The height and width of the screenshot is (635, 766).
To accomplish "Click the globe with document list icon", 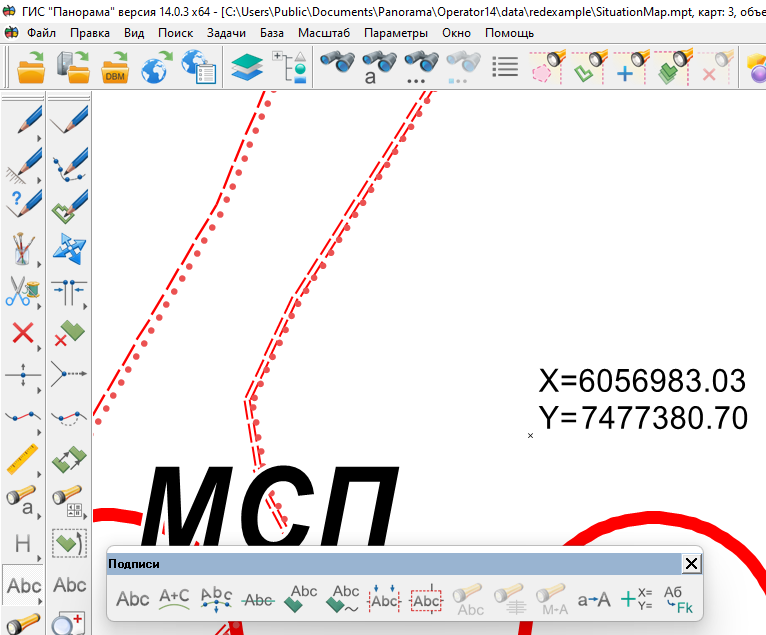I will (x=198, y=67).
